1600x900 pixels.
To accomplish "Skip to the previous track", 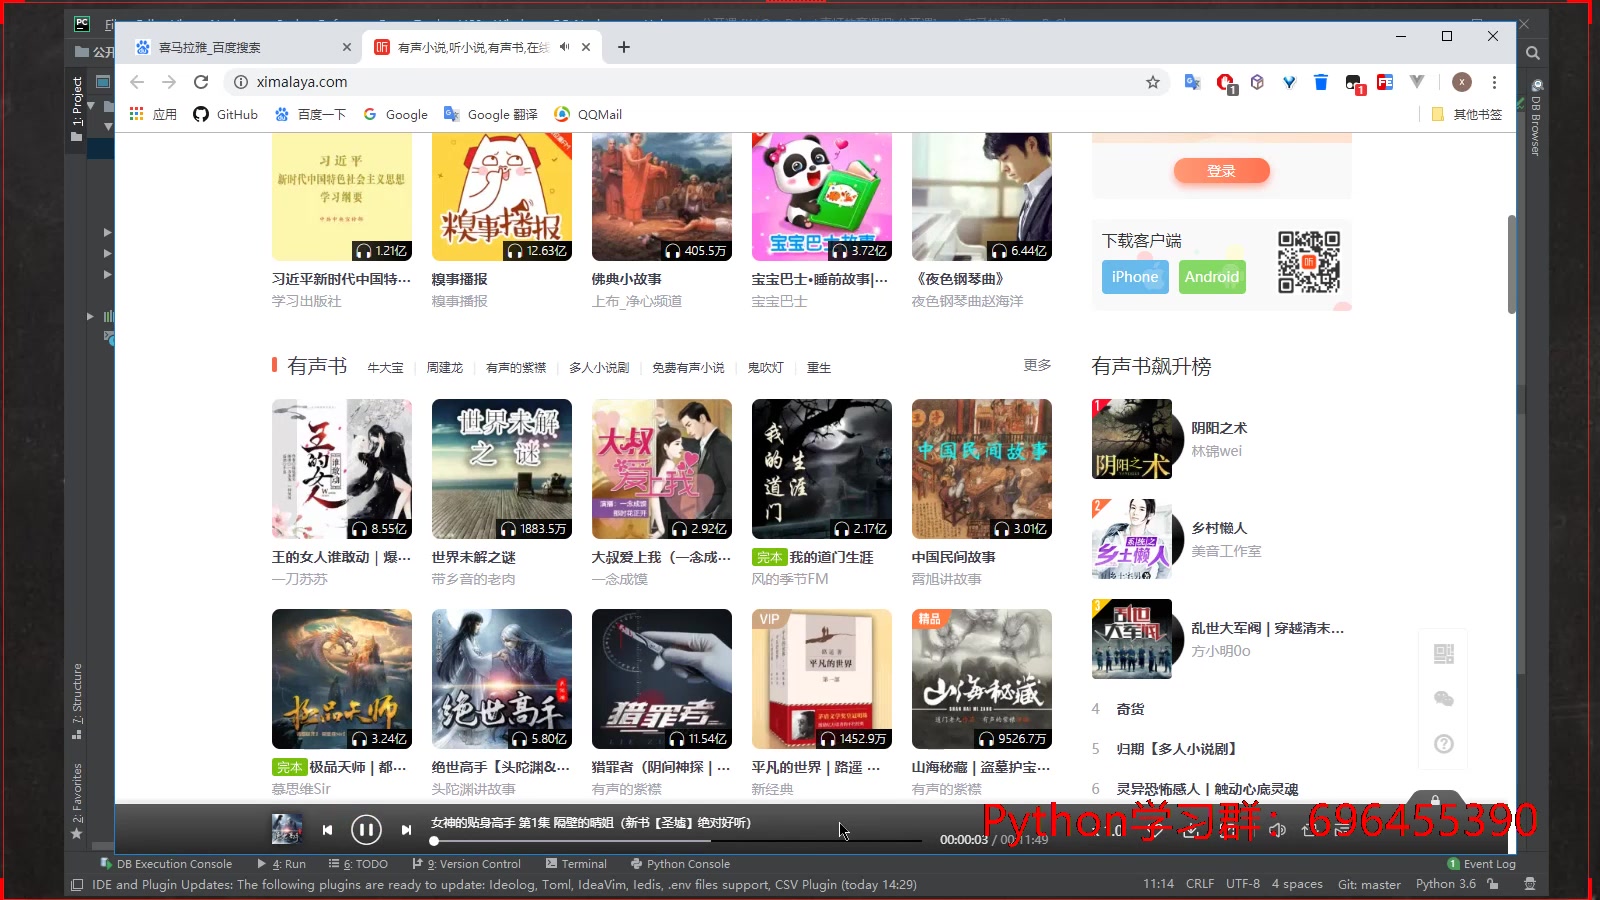I will pyautogui.click(x=327, y=830).
